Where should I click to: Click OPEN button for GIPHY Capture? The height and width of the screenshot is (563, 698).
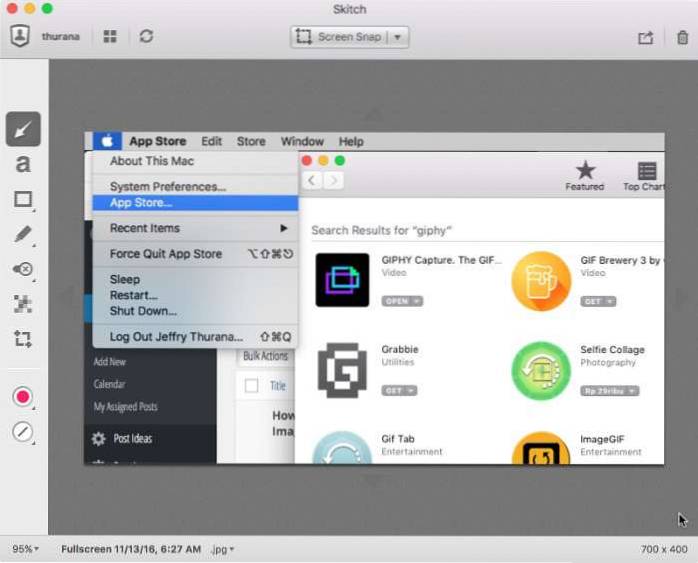[402, 301]
